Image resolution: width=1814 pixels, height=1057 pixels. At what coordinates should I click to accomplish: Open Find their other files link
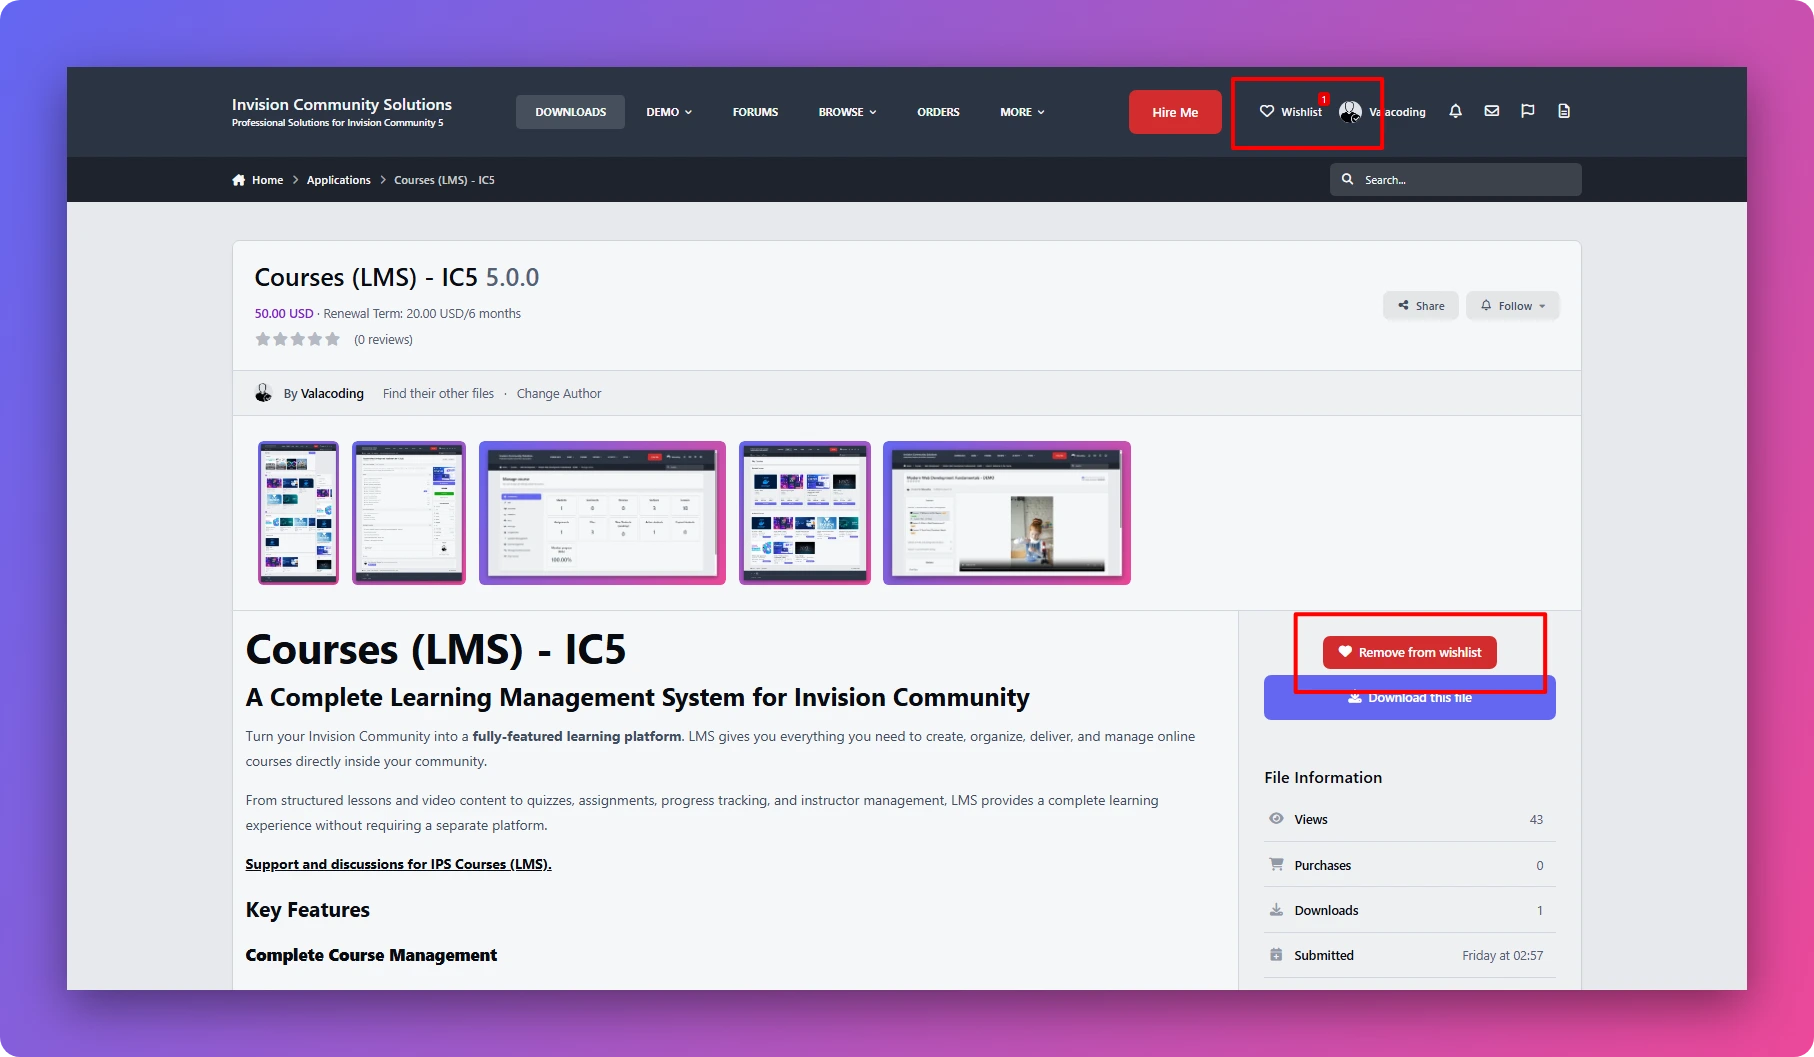pos(438,393)
